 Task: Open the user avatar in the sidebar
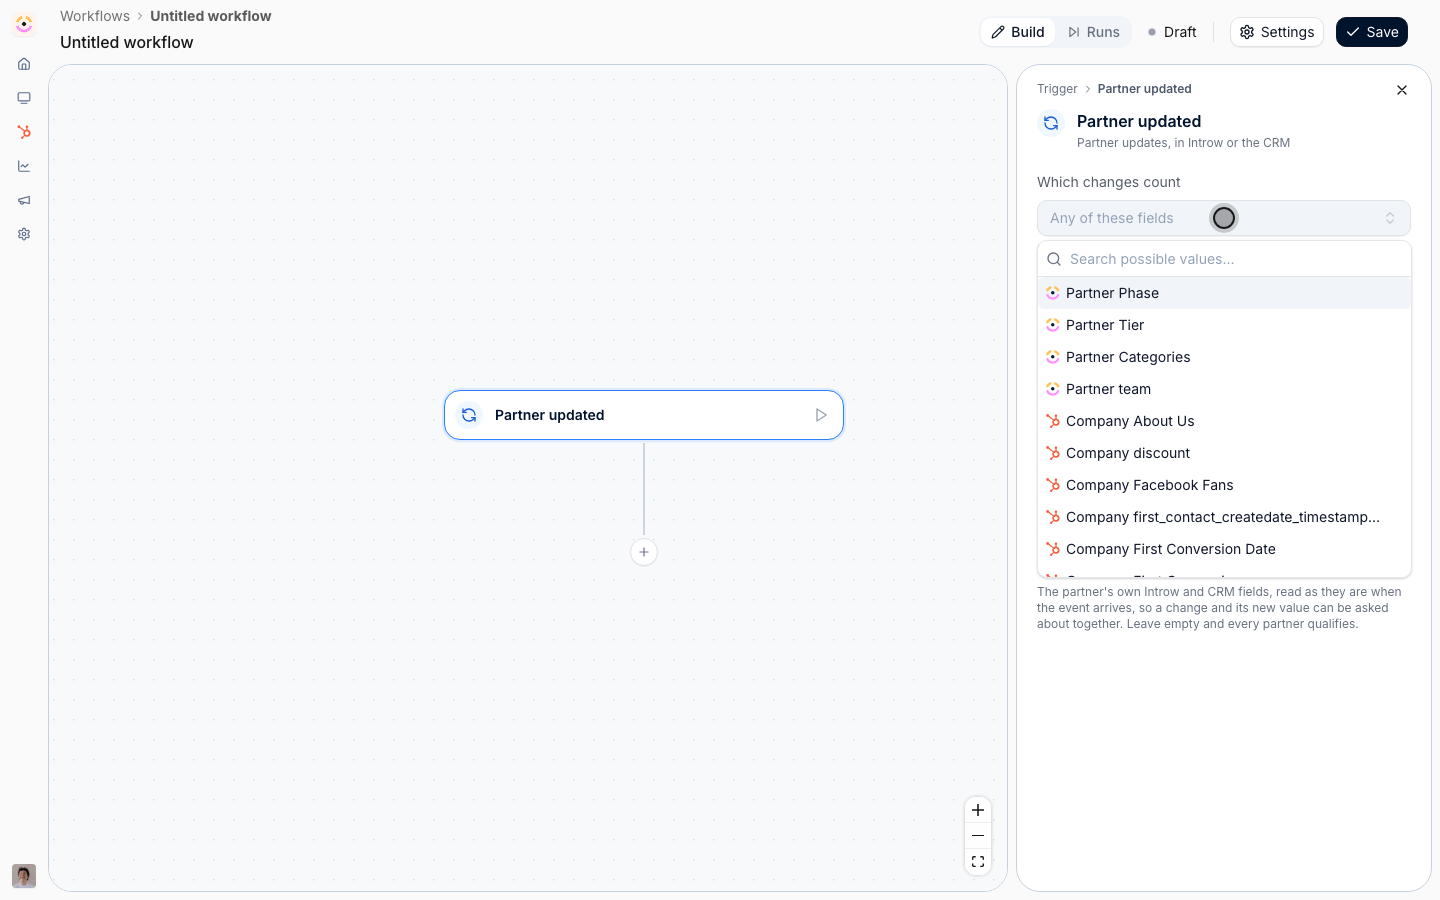click(x=24, y=876)
